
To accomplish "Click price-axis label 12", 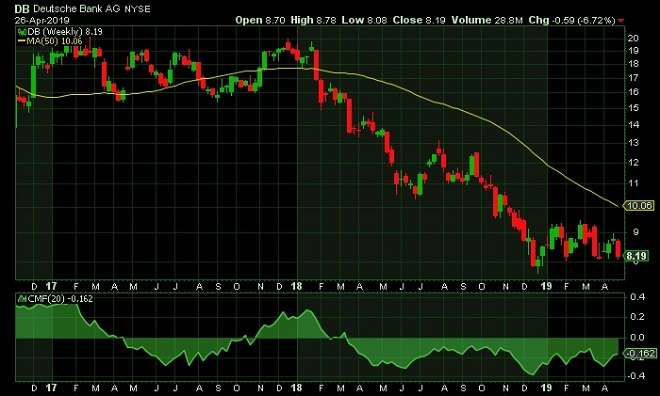I will click(x=633, y=162).
